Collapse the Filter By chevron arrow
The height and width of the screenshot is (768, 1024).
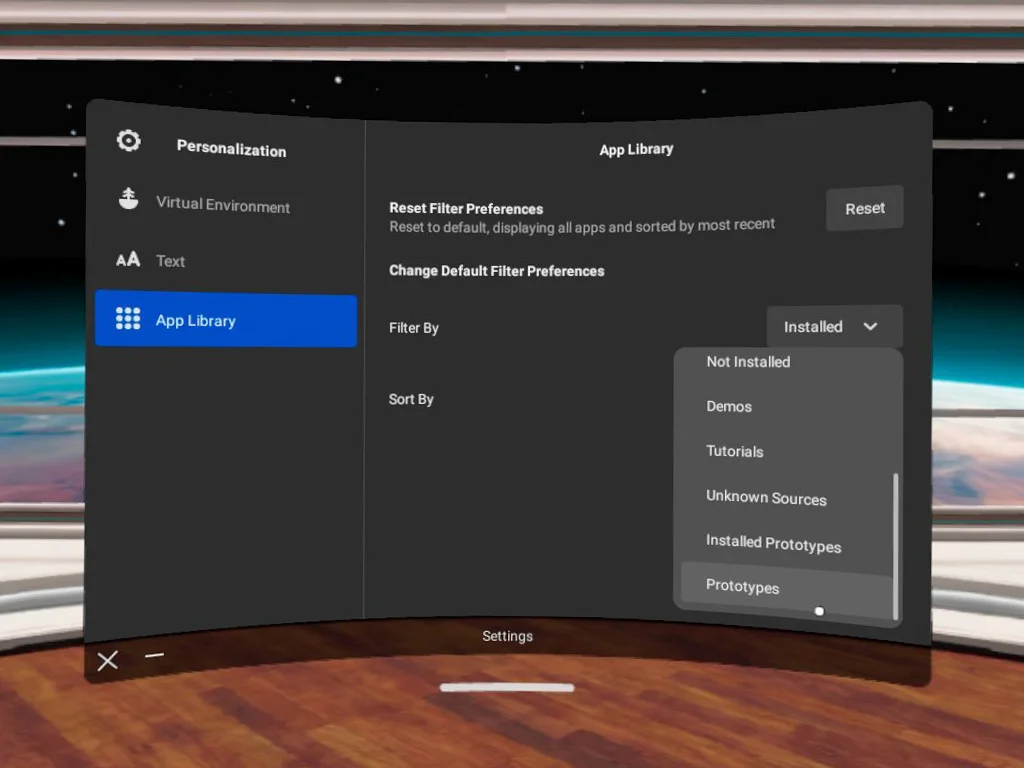870,327
